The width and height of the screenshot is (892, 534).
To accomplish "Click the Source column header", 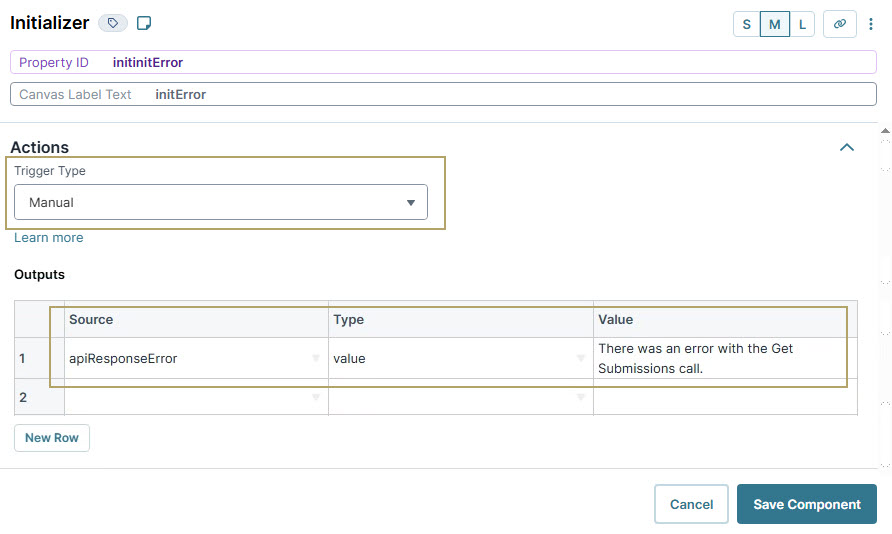I will (196, 320).
